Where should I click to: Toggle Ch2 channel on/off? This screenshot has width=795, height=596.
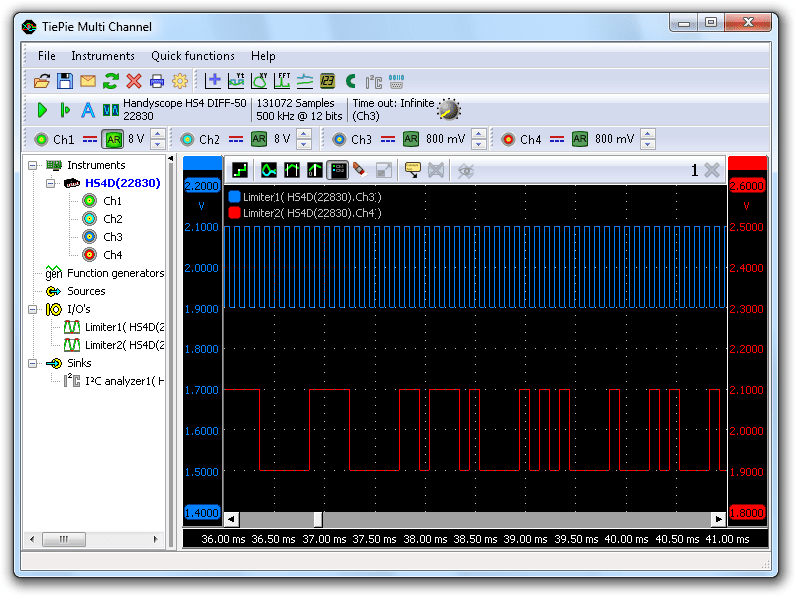pyautogui.click(x=187, y=139)
